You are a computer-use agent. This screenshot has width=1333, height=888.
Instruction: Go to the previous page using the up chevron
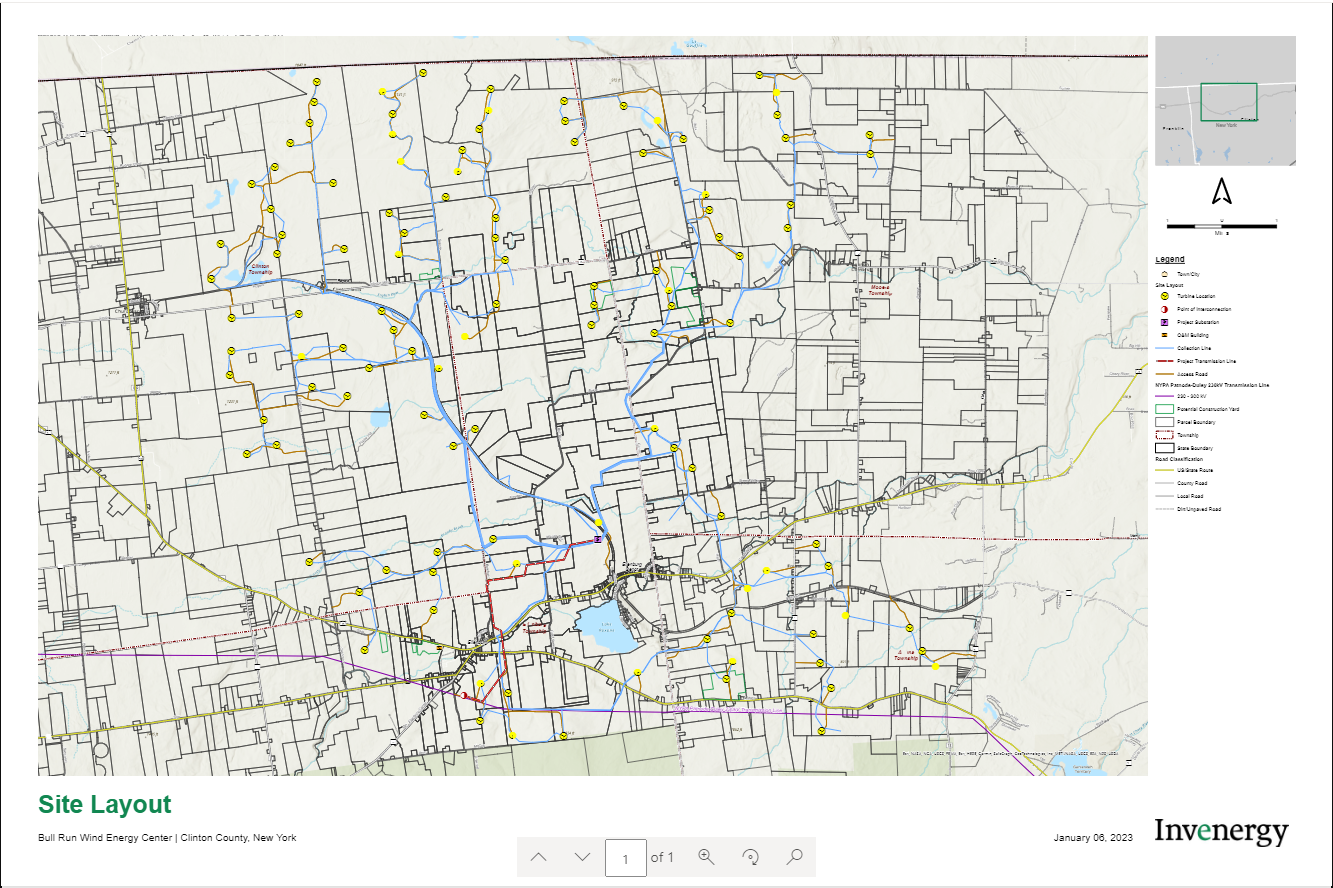pos(538,857)
